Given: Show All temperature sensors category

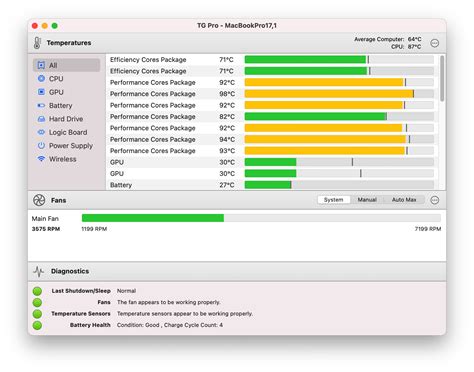Looking at the screenshot, I should point(53,65).
